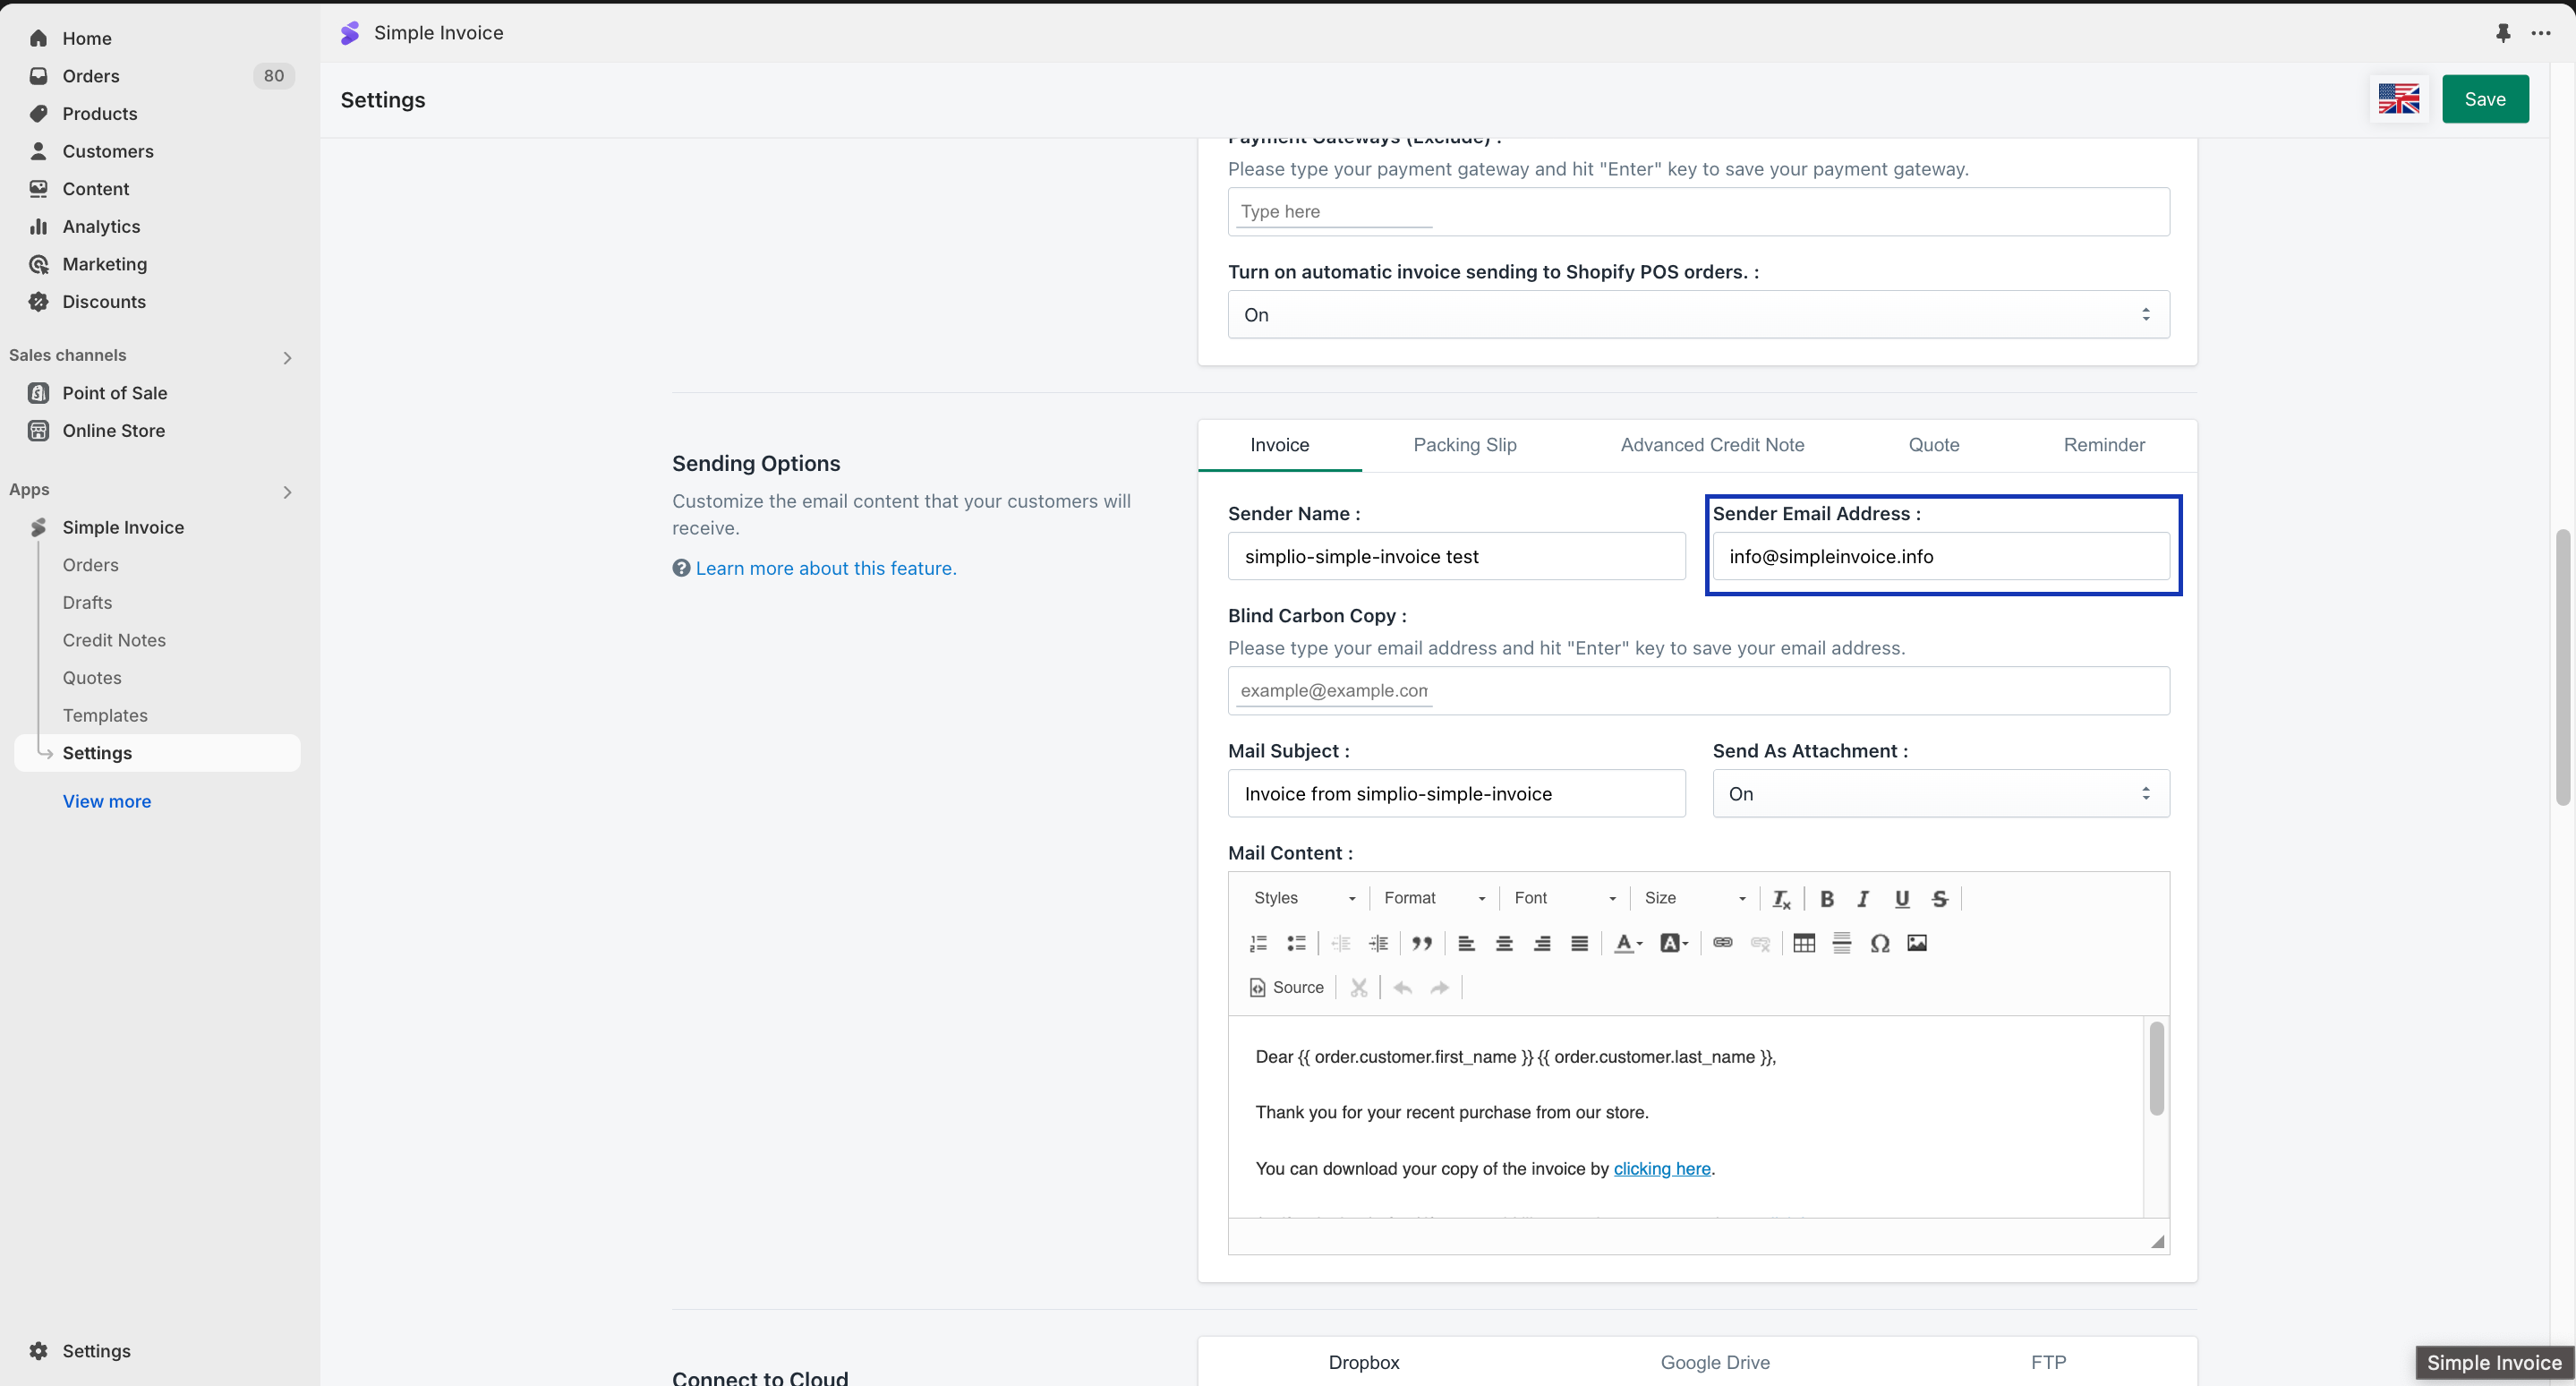Click the green Save button
The width and height of the screenshot is (2576, 1386).
coord(2484,99)
